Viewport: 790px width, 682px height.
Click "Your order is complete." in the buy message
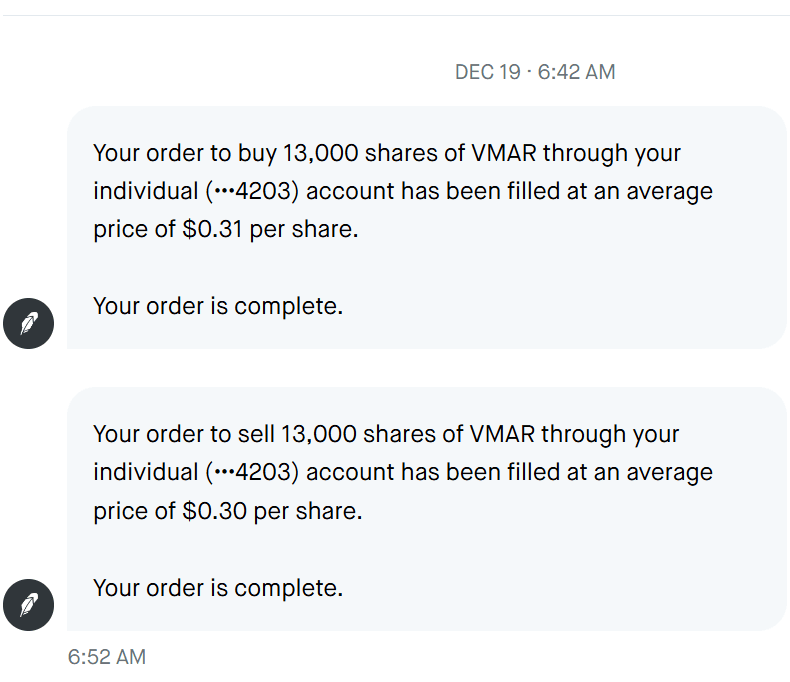(x=218, y=306)
